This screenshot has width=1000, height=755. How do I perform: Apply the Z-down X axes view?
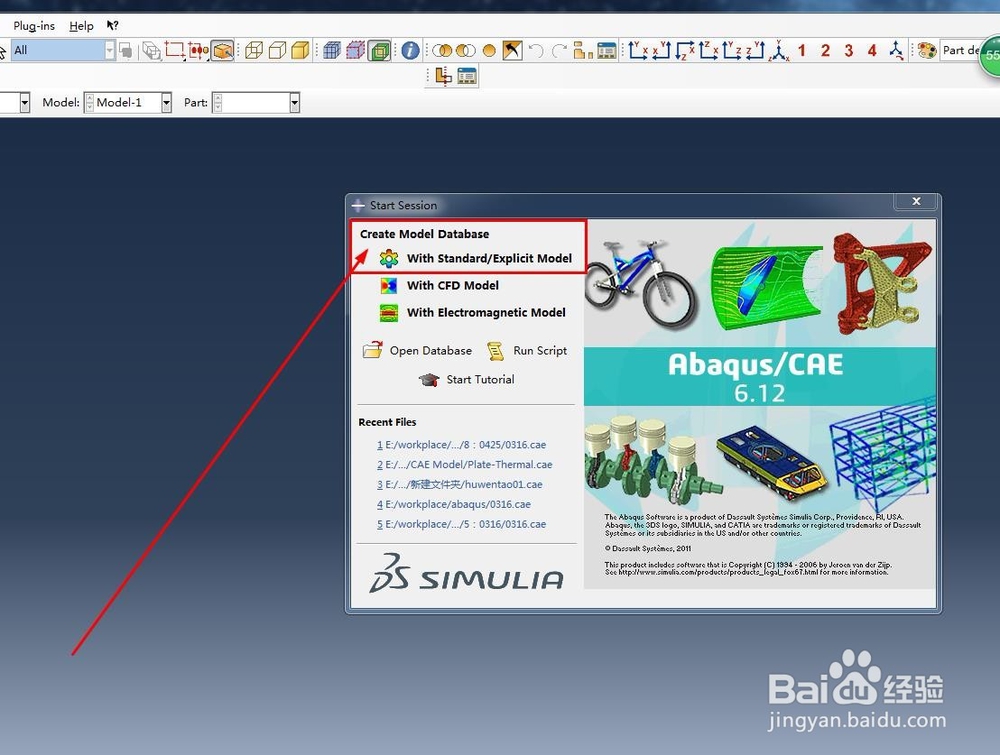point(685,50)
